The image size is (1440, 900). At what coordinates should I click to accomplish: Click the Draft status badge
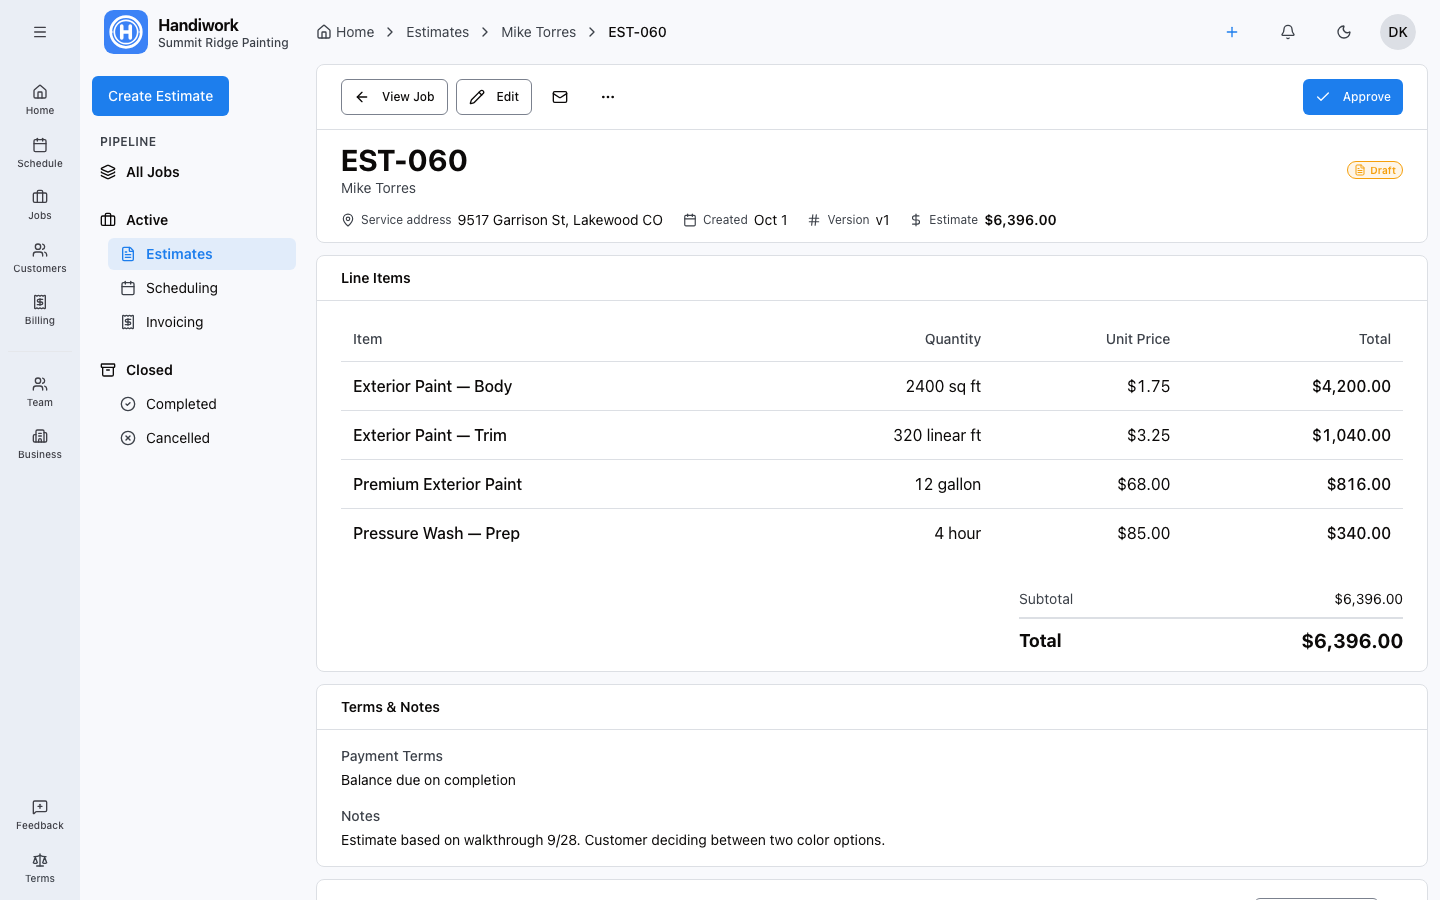coord(1375,170)
